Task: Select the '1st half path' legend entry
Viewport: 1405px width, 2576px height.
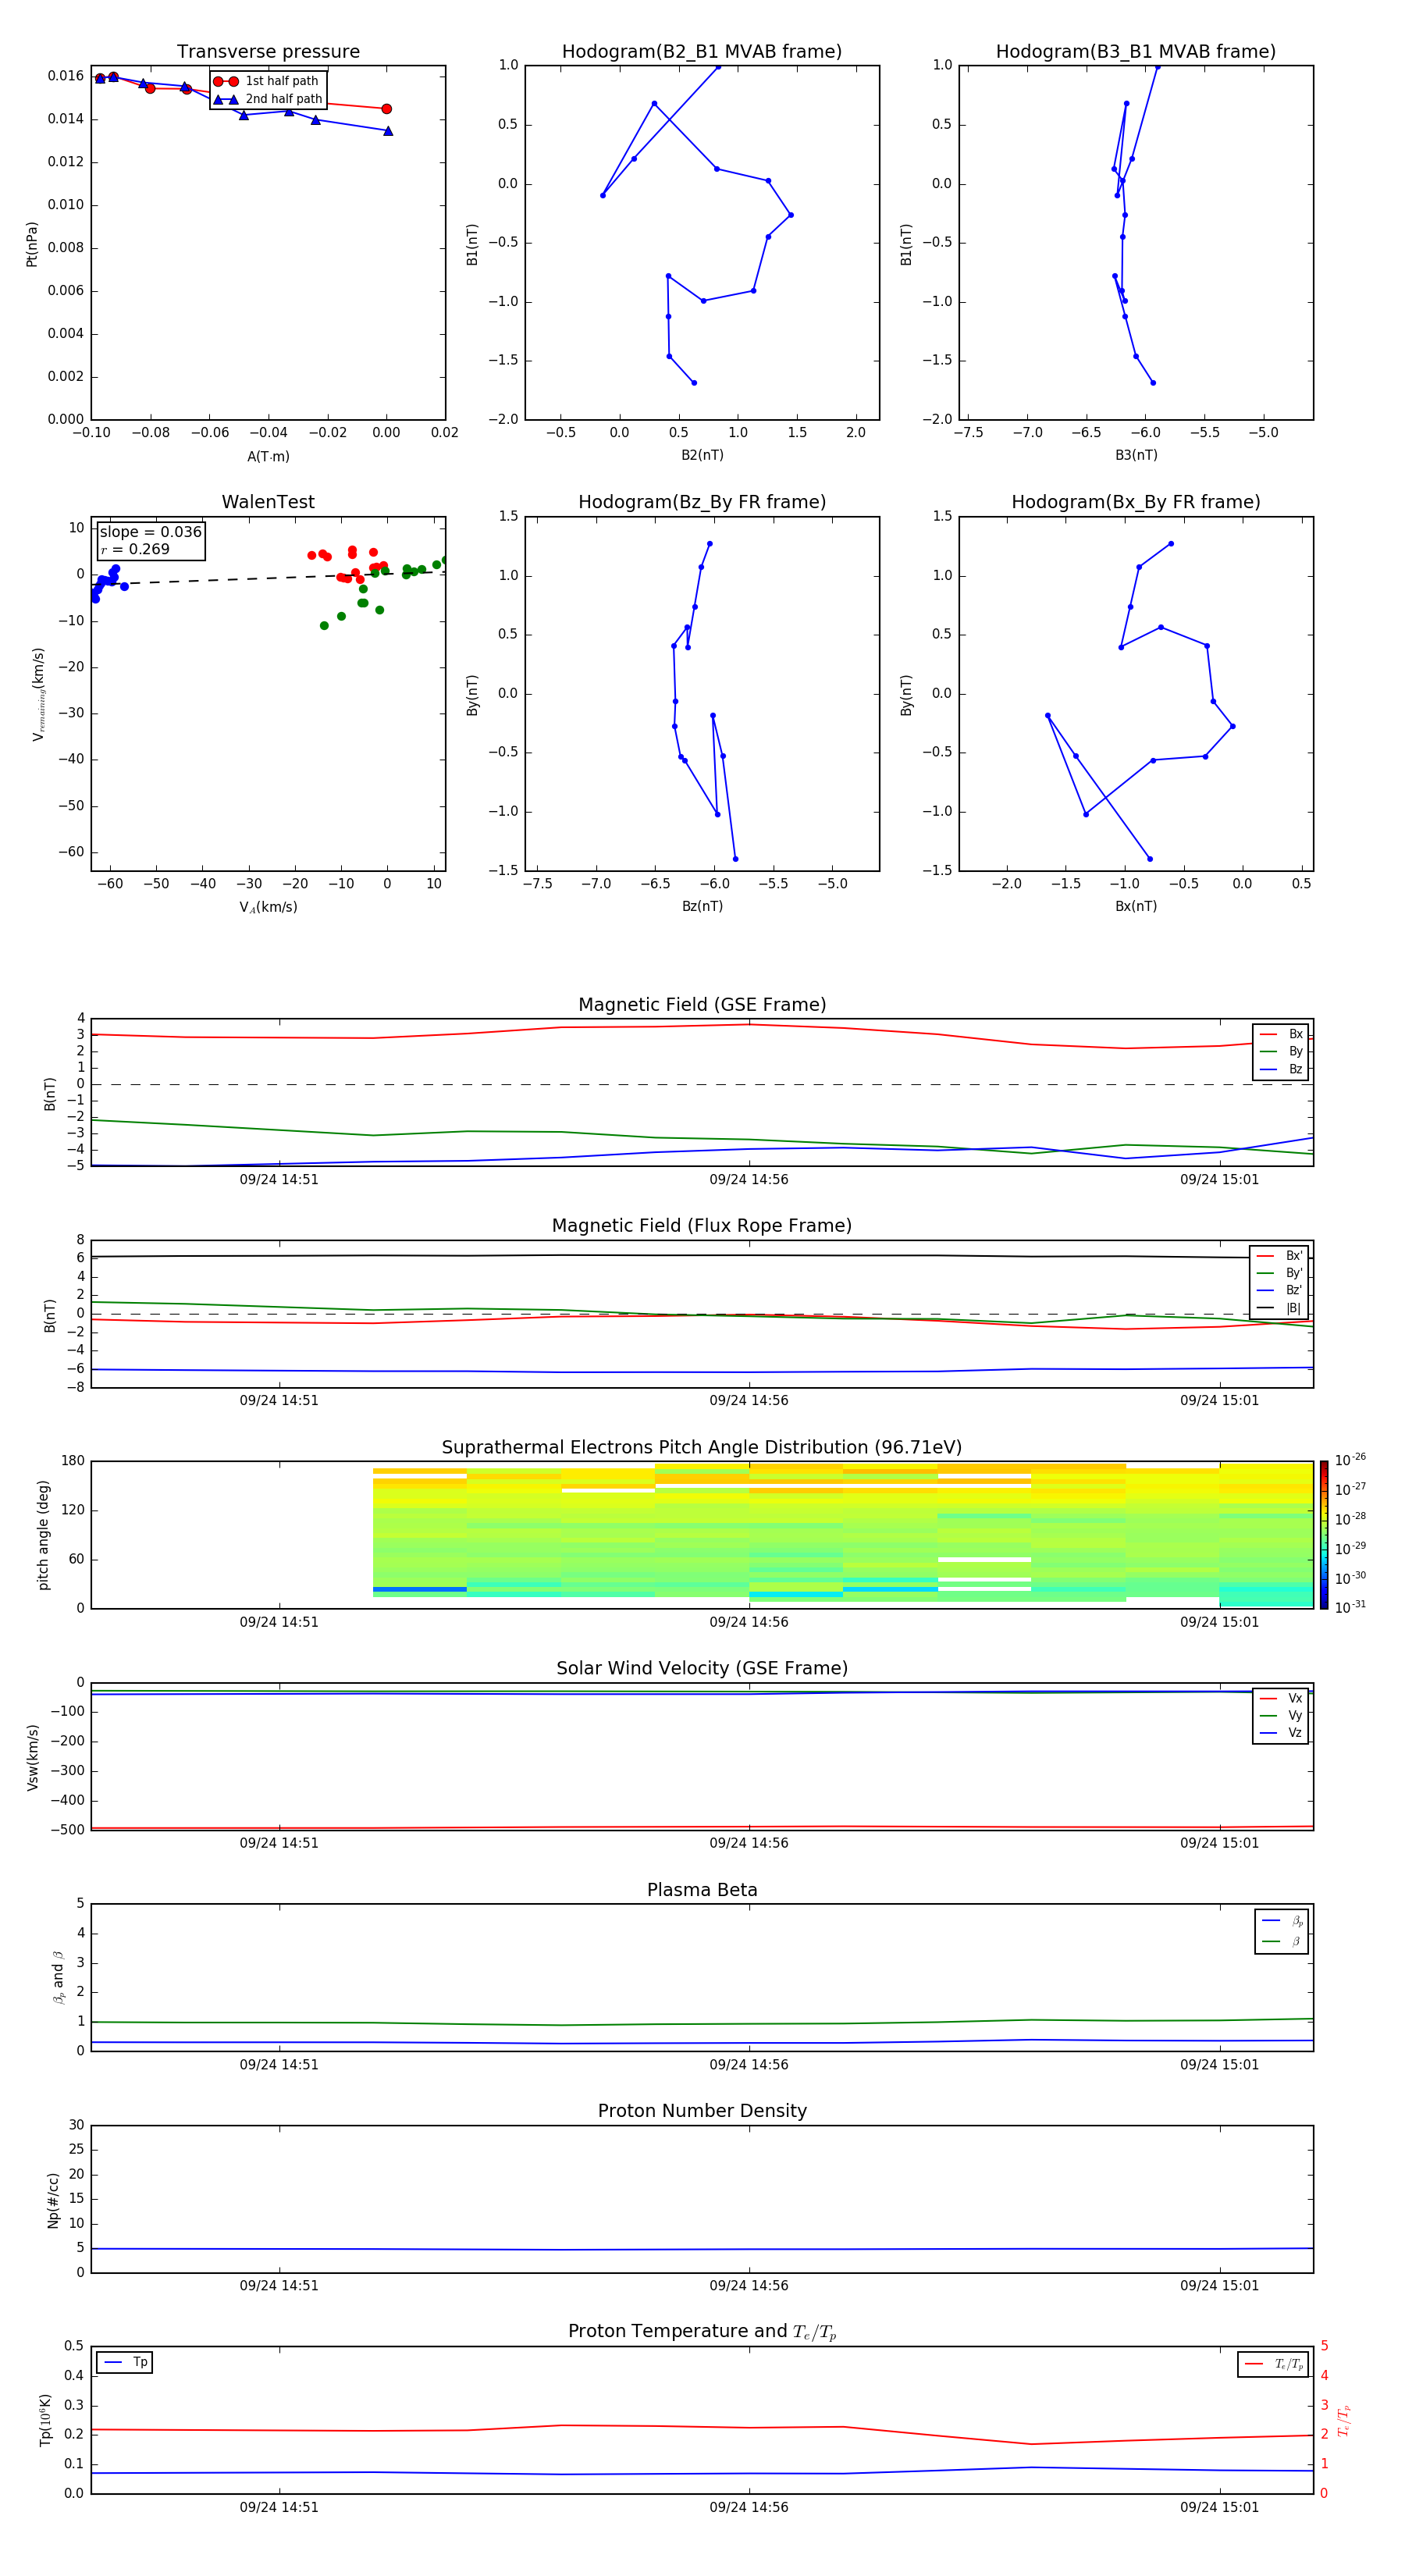Action: [268, 81]
